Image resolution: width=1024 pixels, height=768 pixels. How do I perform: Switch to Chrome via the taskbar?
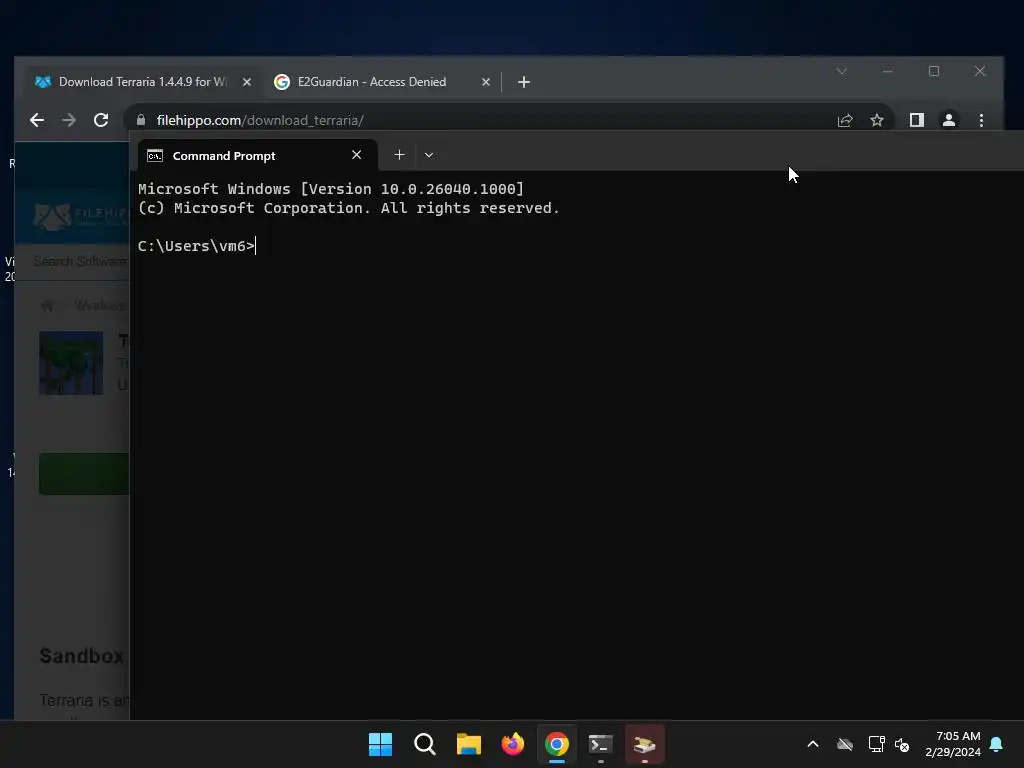(557, 744)
